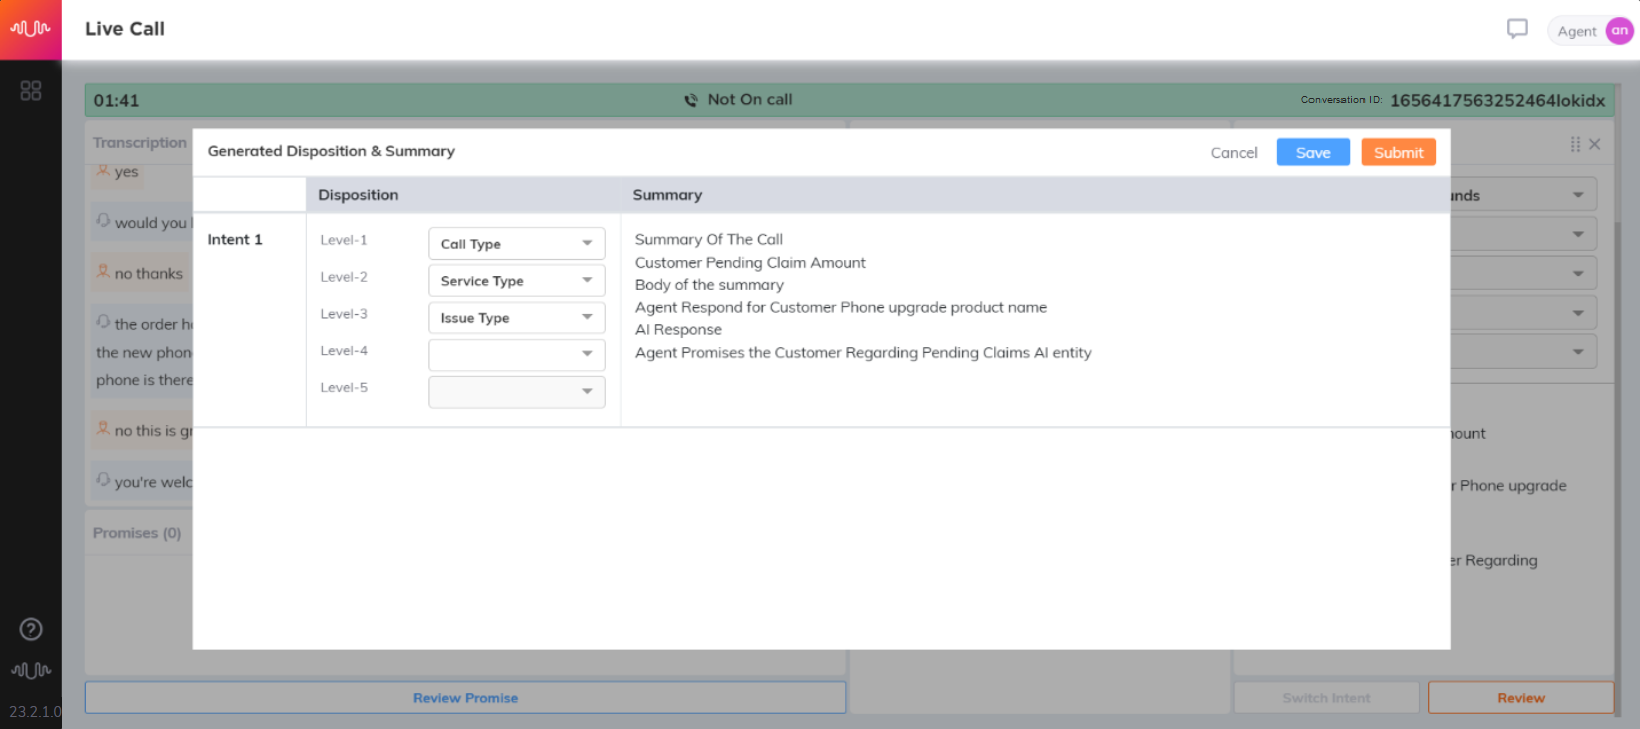Screen dimensions: 1640x729
Task: Click 'Summary Of The Call' line
Action: 709,239
